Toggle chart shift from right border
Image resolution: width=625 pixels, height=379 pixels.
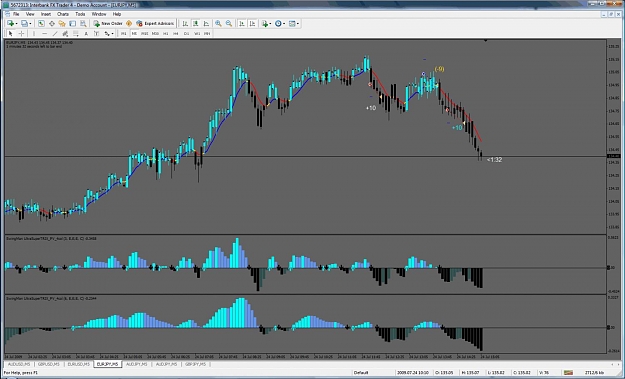pos(252,24)
